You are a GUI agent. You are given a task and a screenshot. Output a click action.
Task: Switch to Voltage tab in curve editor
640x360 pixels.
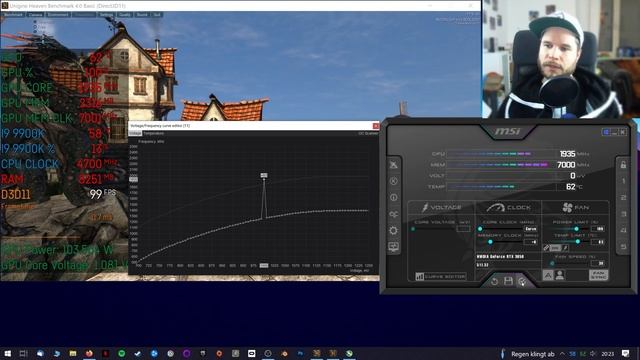point(135,133)
